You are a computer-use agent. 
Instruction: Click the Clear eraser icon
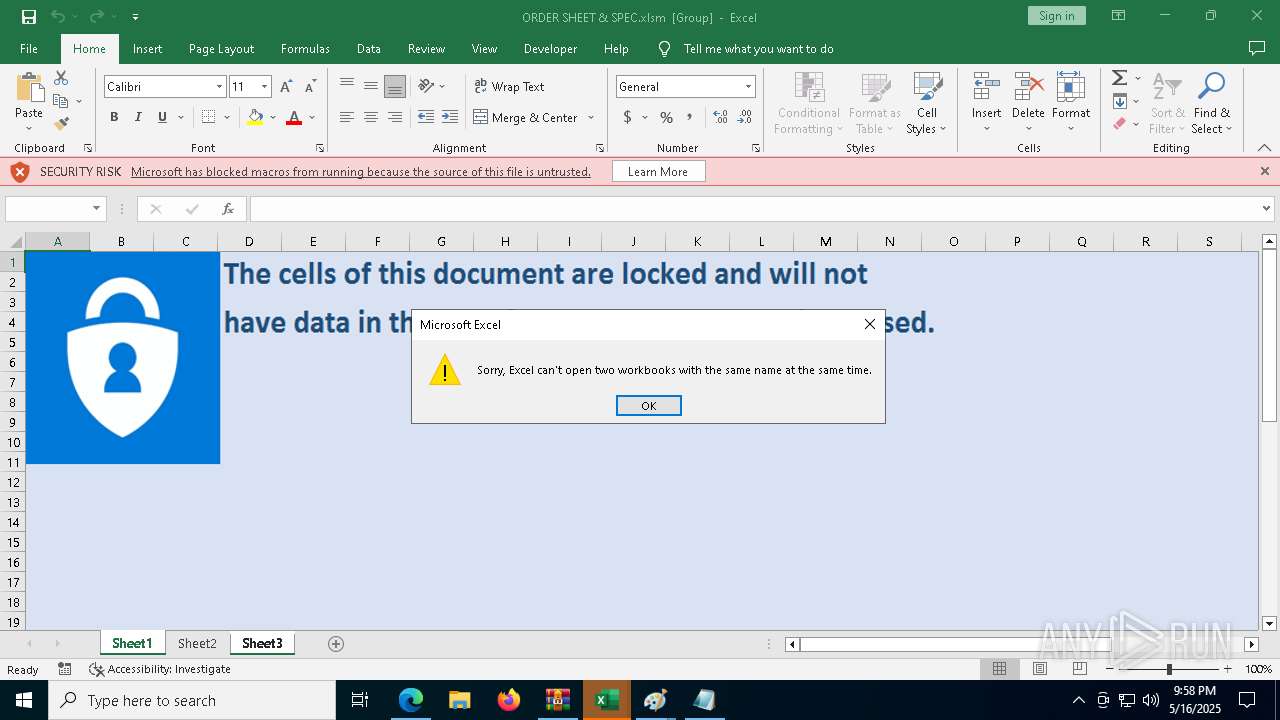[1120, 124]
